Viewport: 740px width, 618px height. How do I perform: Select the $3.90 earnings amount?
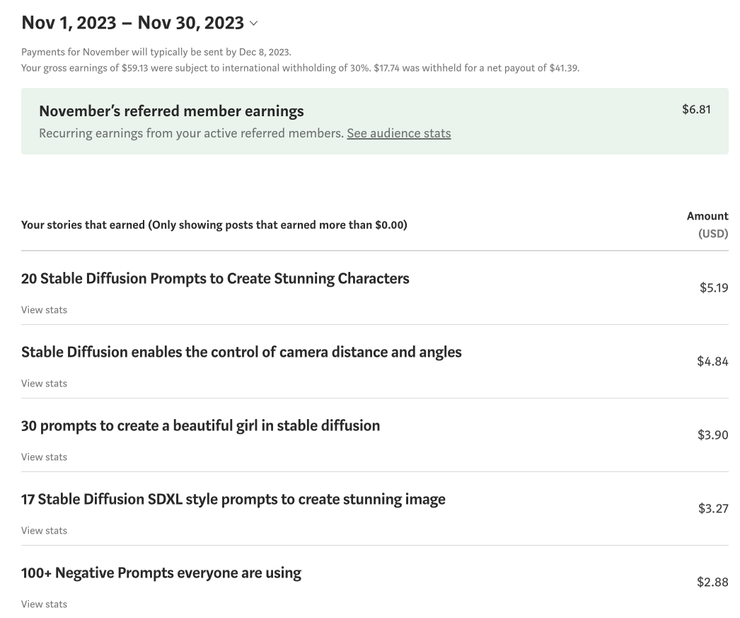712,435
